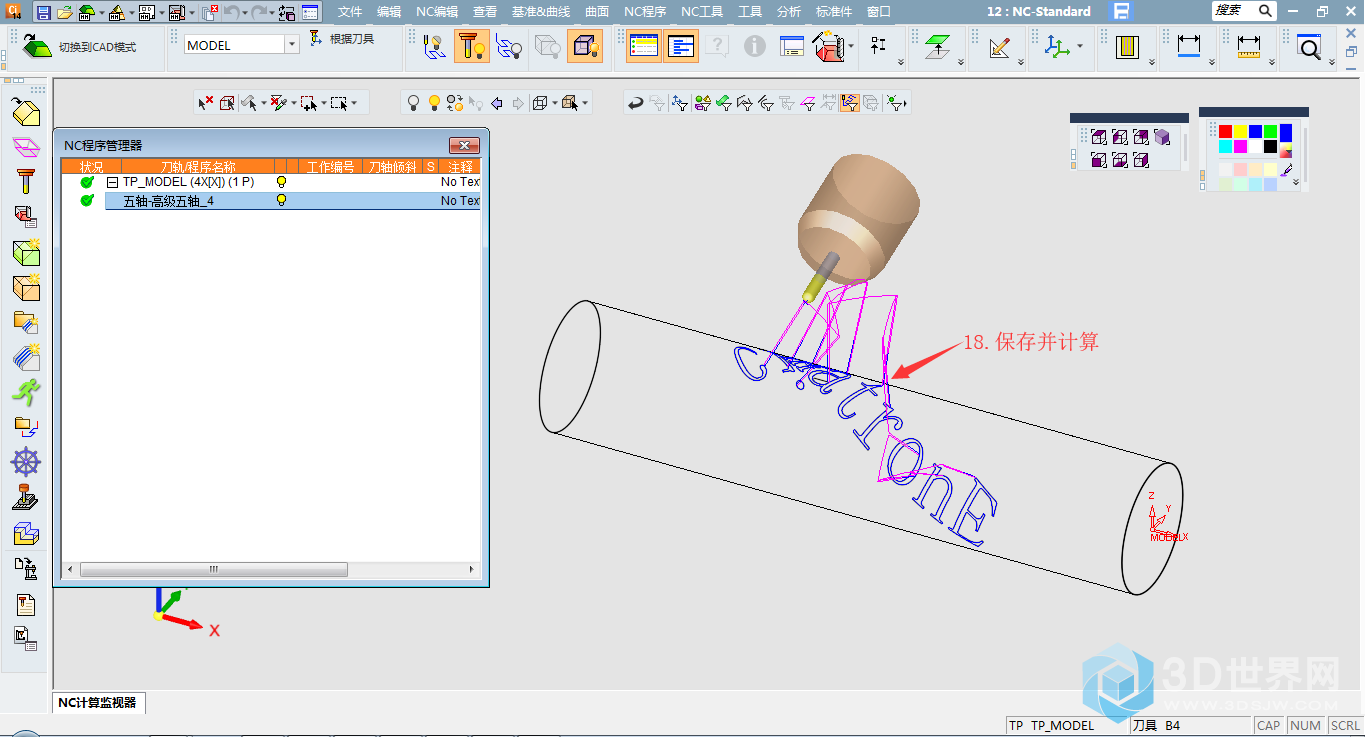
Task: Open the 编辑 menu
Action: 389,12
